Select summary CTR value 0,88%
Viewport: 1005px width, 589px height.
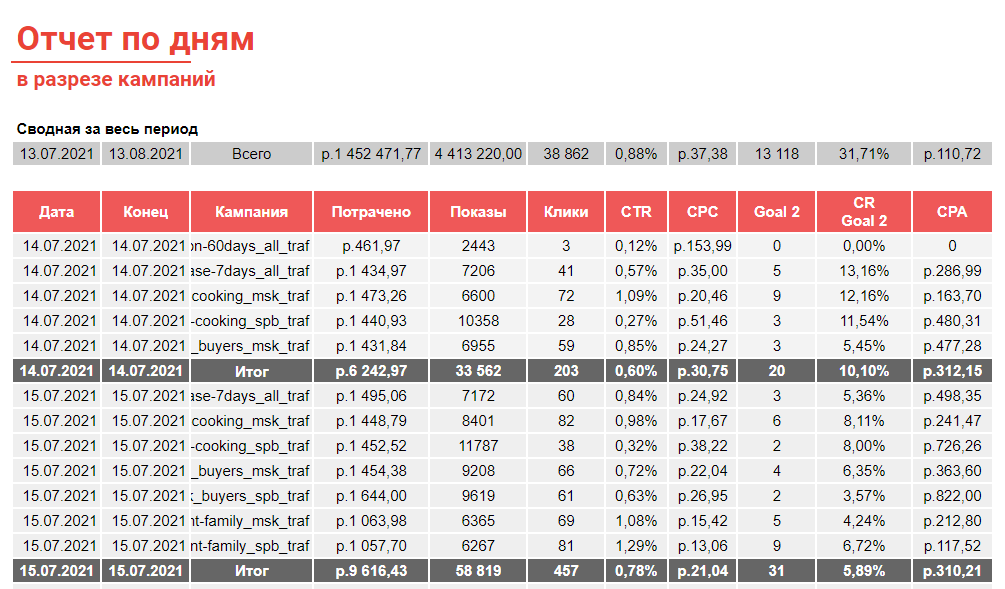click(636, 154)
